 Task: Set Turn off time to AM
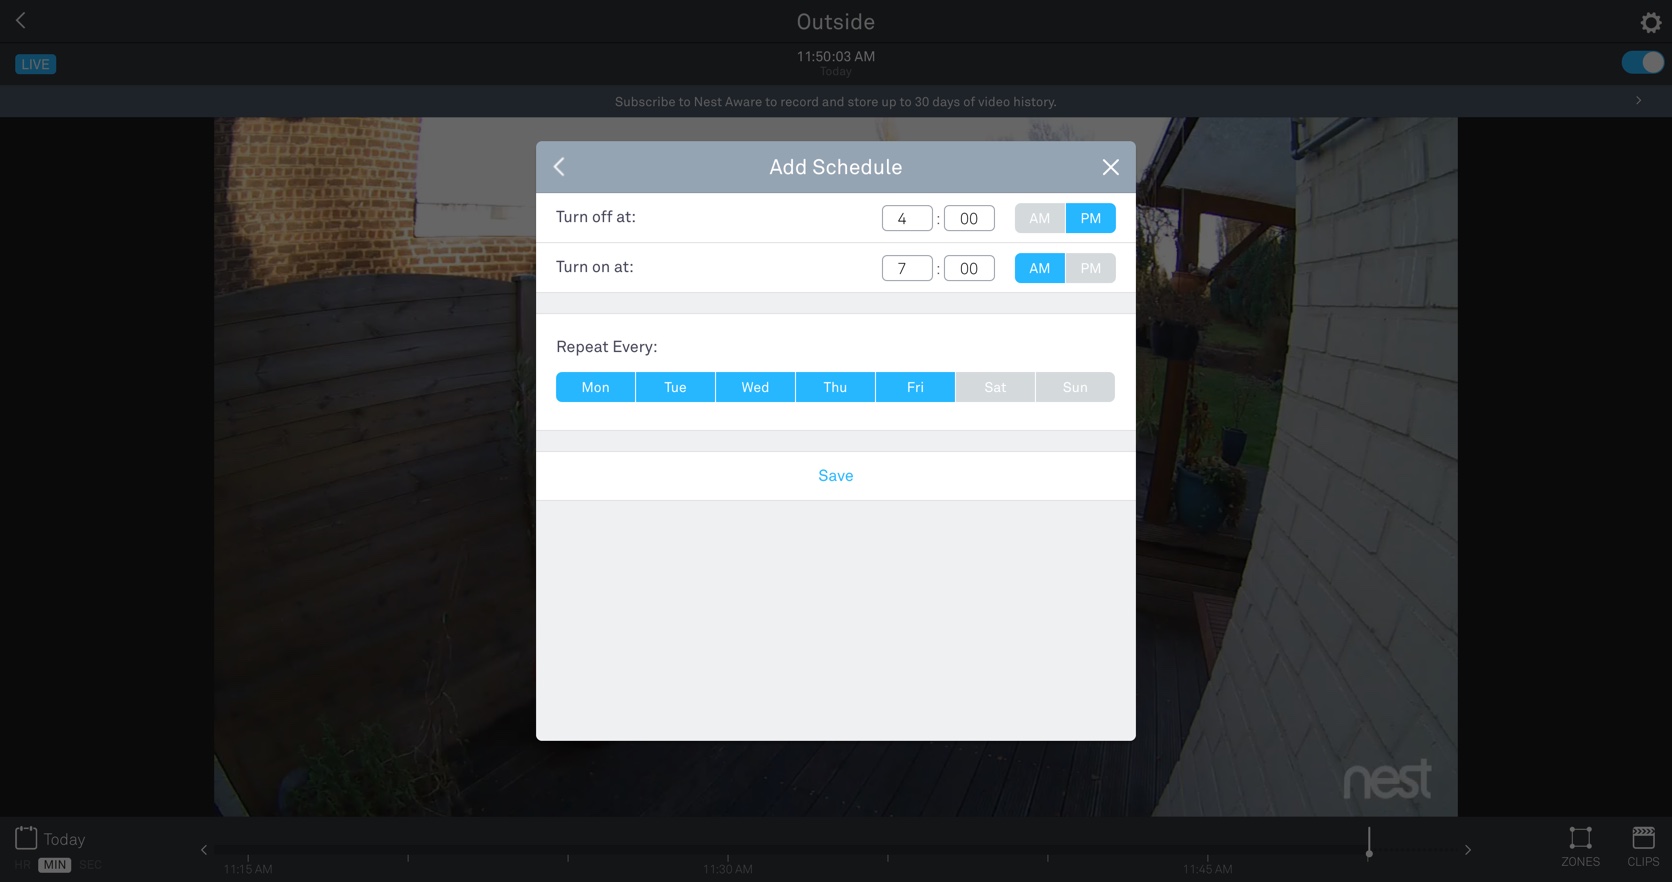tap(1039, 218)
